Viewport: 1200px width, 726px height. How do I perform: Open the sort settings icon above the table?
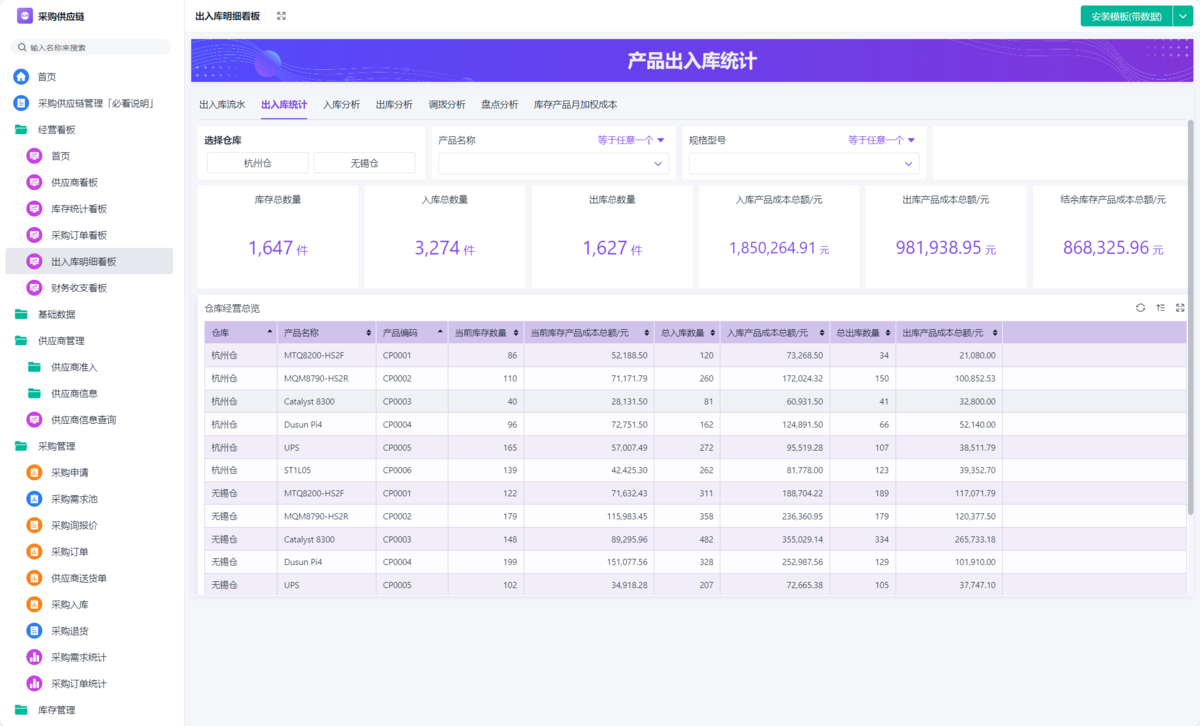coord(1160,308)
